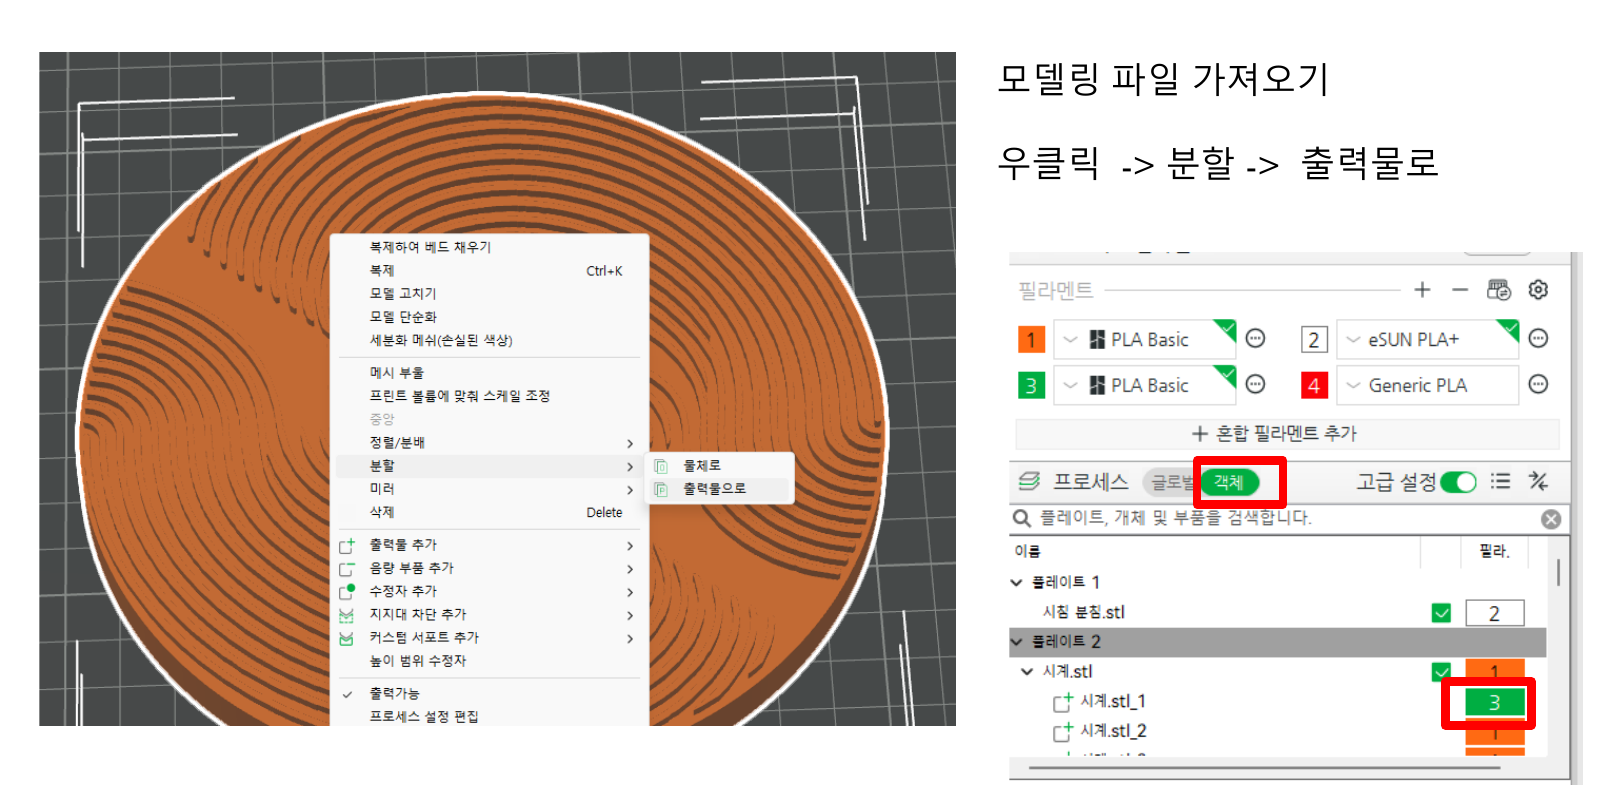
Task: Select the 시침 분침.stl tree row
Action: point(1278,612)
